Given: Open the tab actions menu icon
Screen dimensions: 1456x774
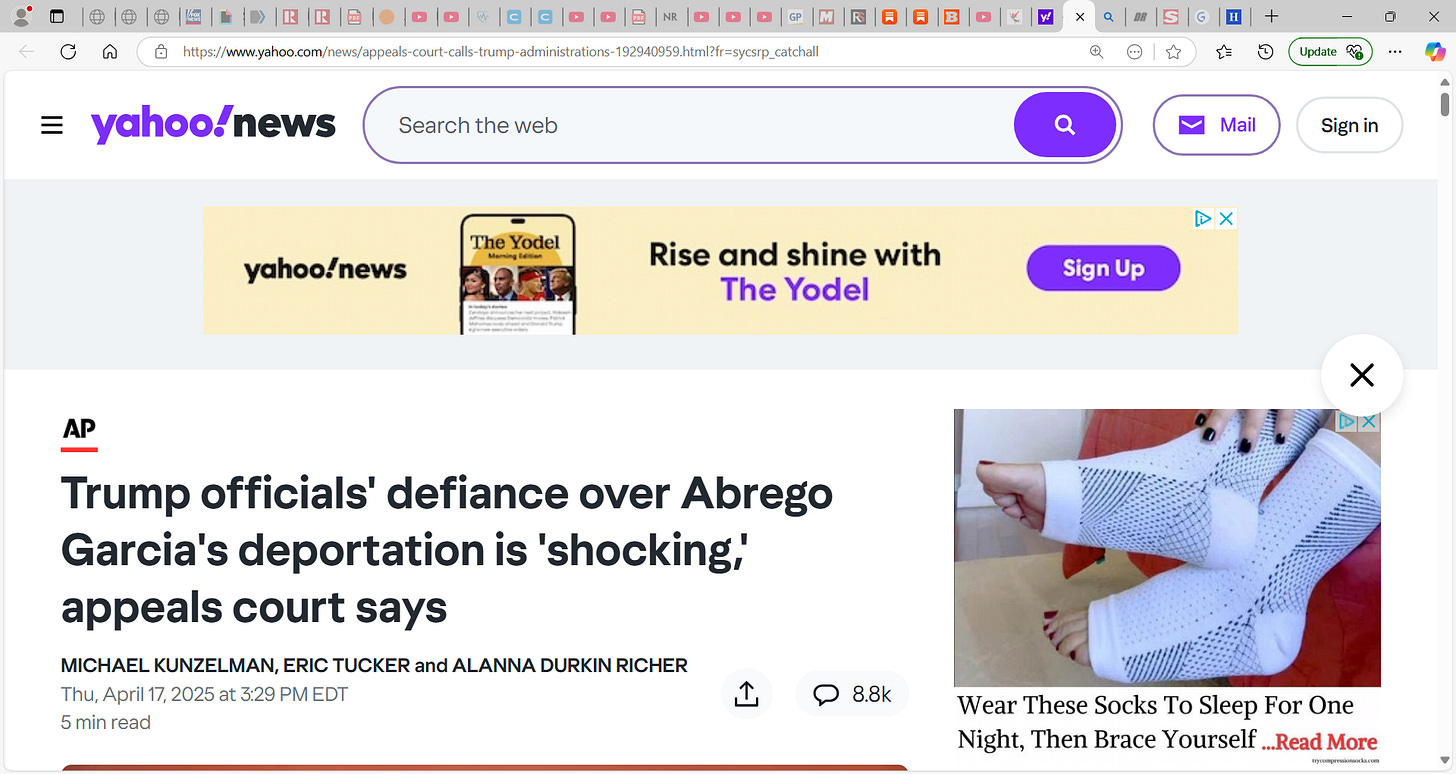Looking at the screenshot, I should tap(57, 17).
